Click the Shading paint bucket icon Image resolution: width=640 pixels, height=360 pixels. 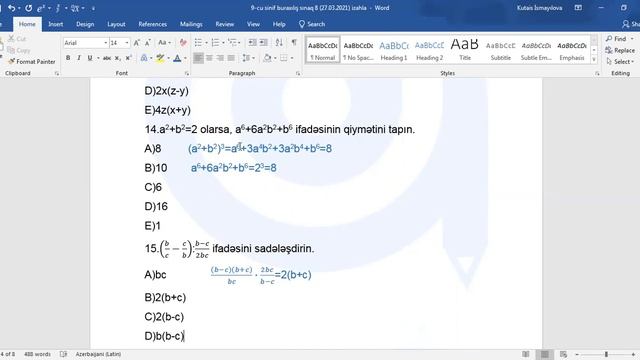click(267, 58)
